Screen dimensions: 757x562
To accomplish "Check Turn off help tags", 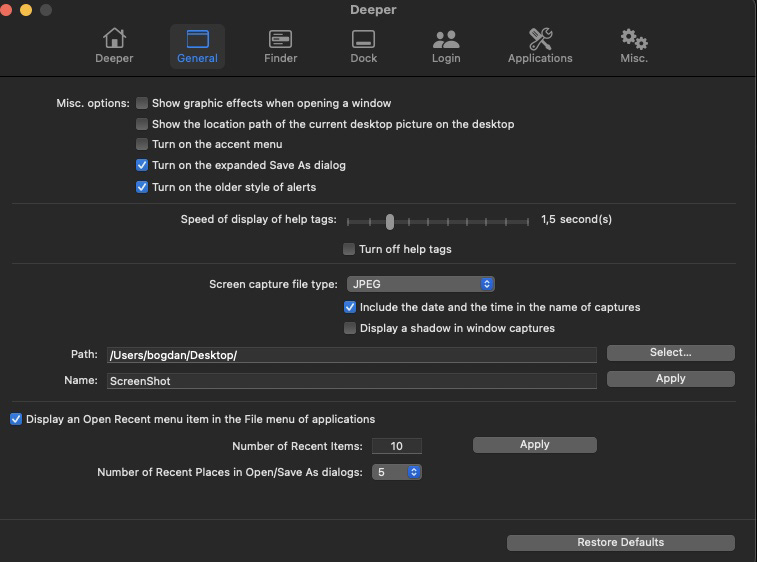I will tap(349, 249).
